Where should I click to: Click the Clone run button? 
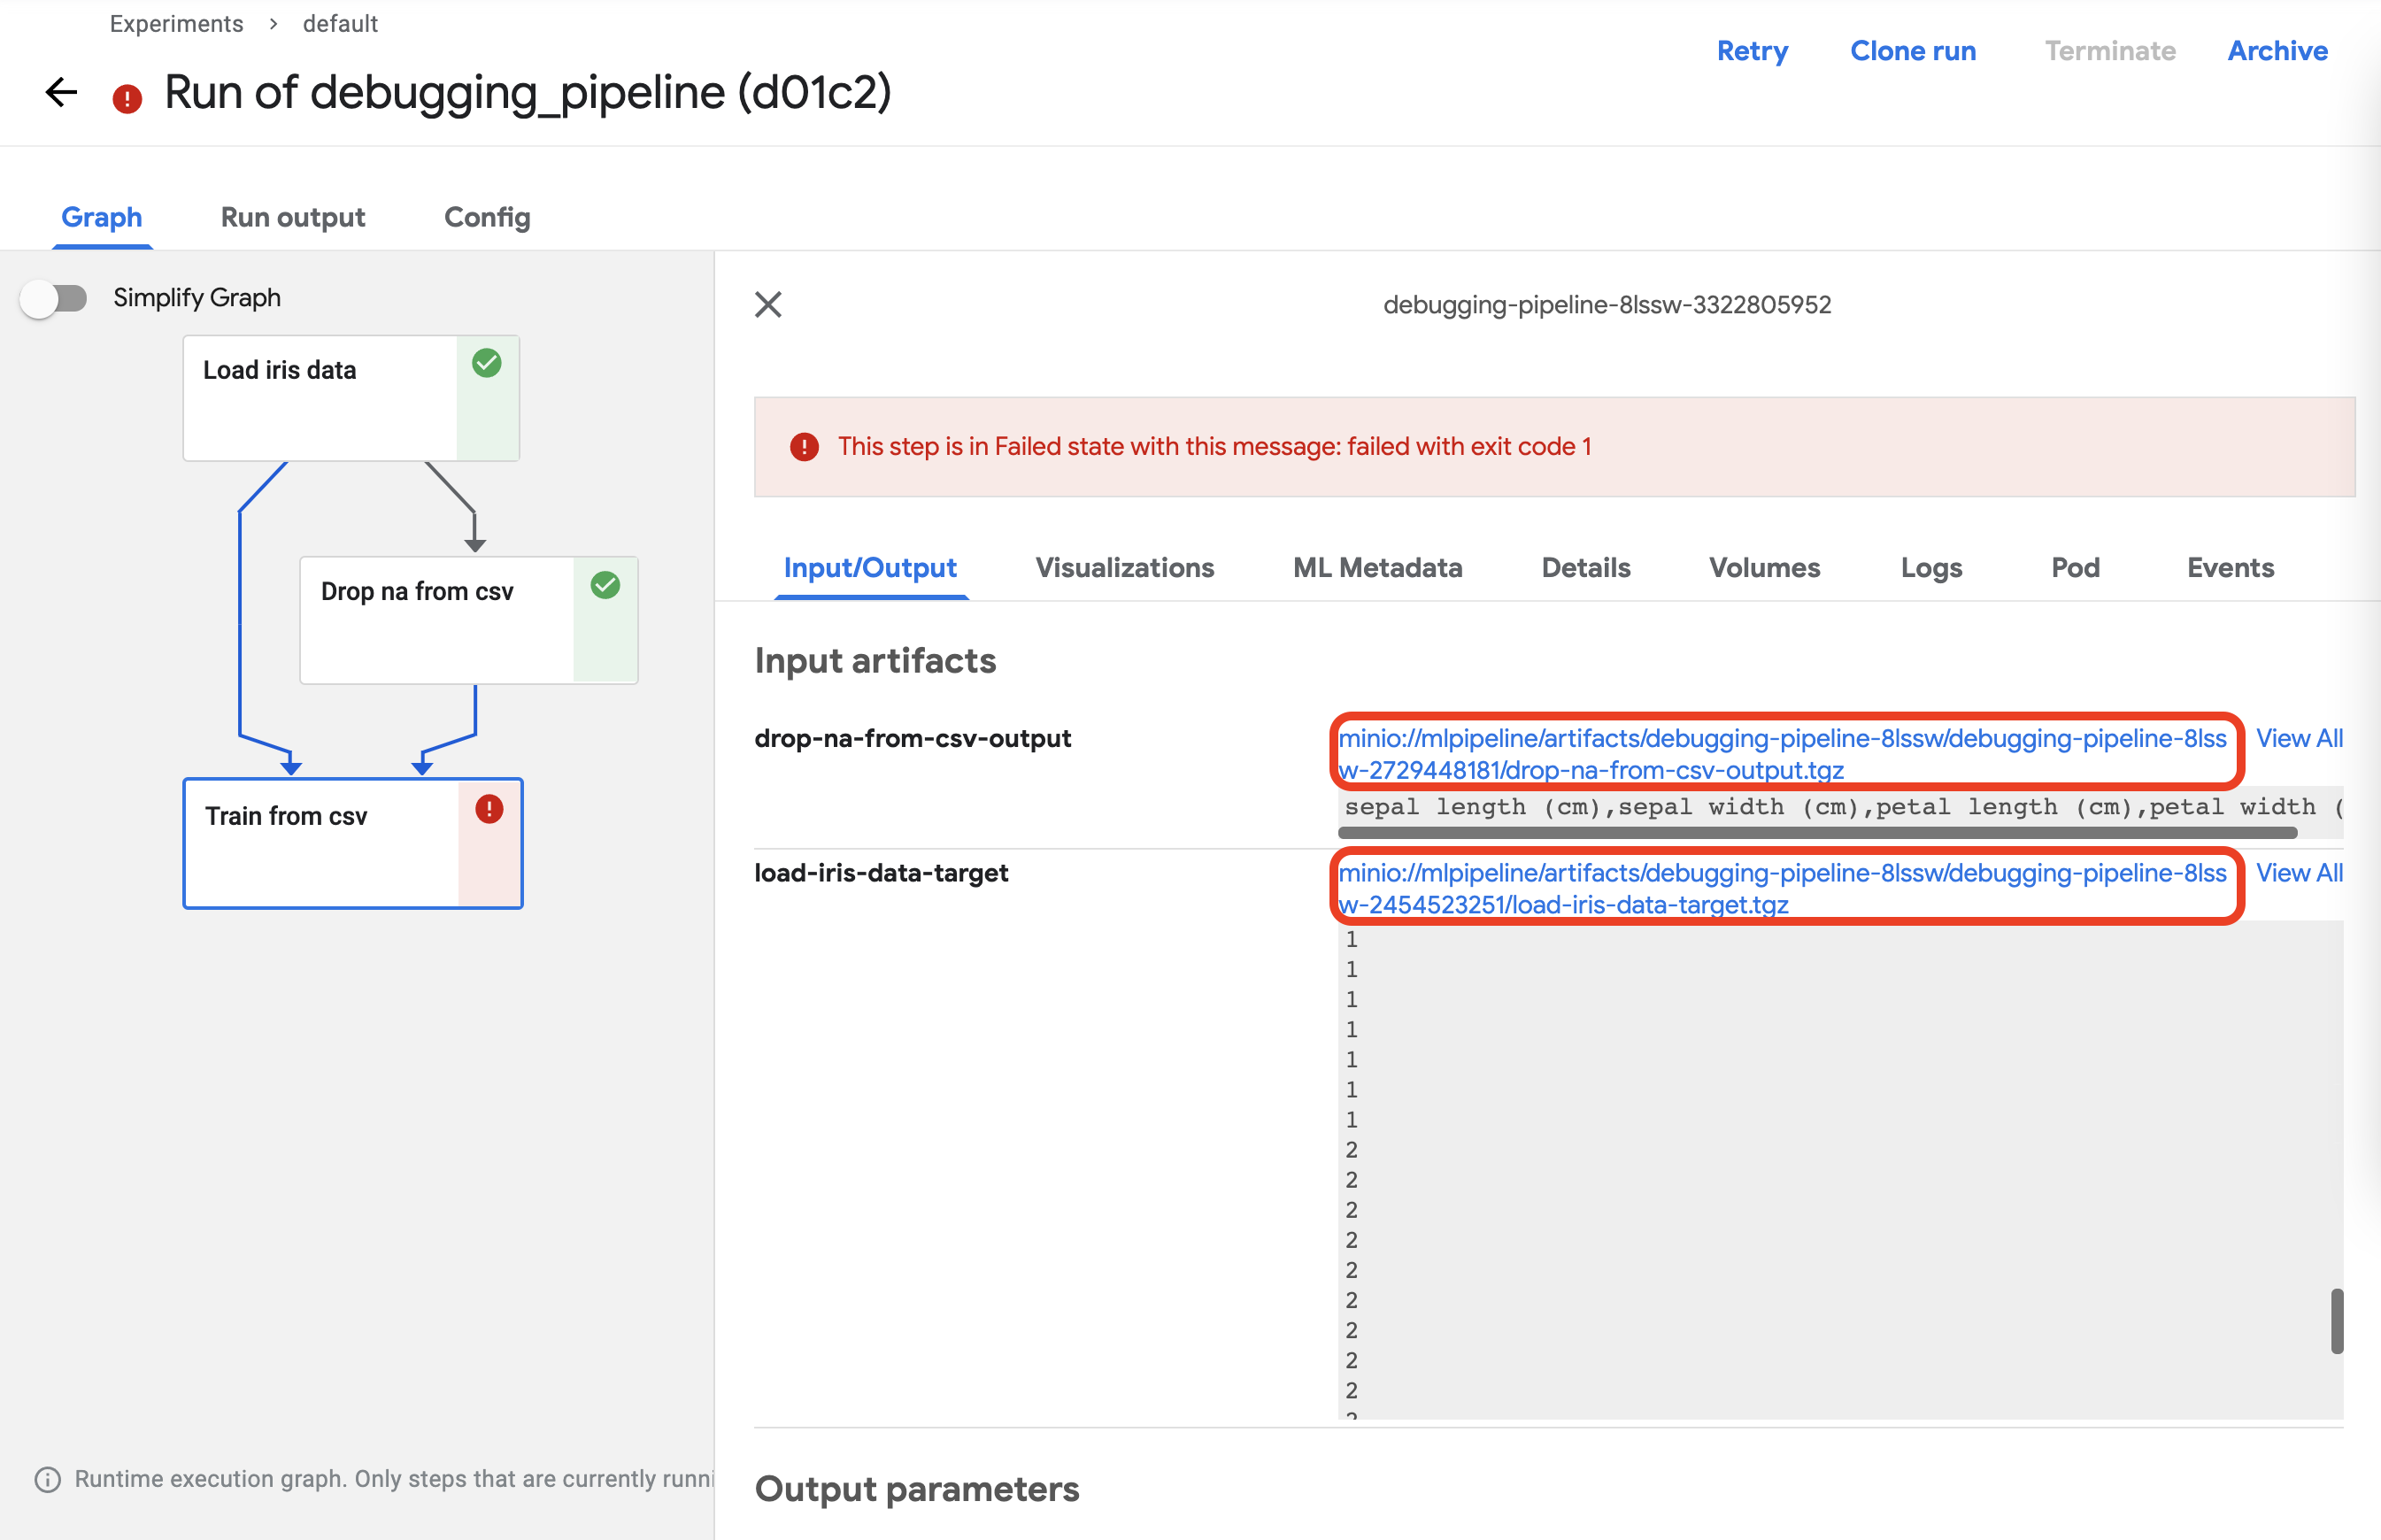(x=1912, y=51)
